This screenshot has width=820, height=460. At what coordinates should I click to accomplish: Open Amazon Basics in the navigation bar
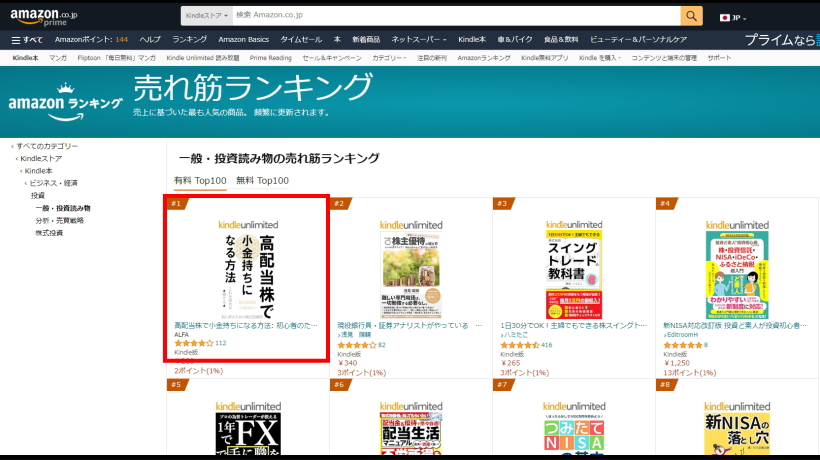click(x=243, y=40)
